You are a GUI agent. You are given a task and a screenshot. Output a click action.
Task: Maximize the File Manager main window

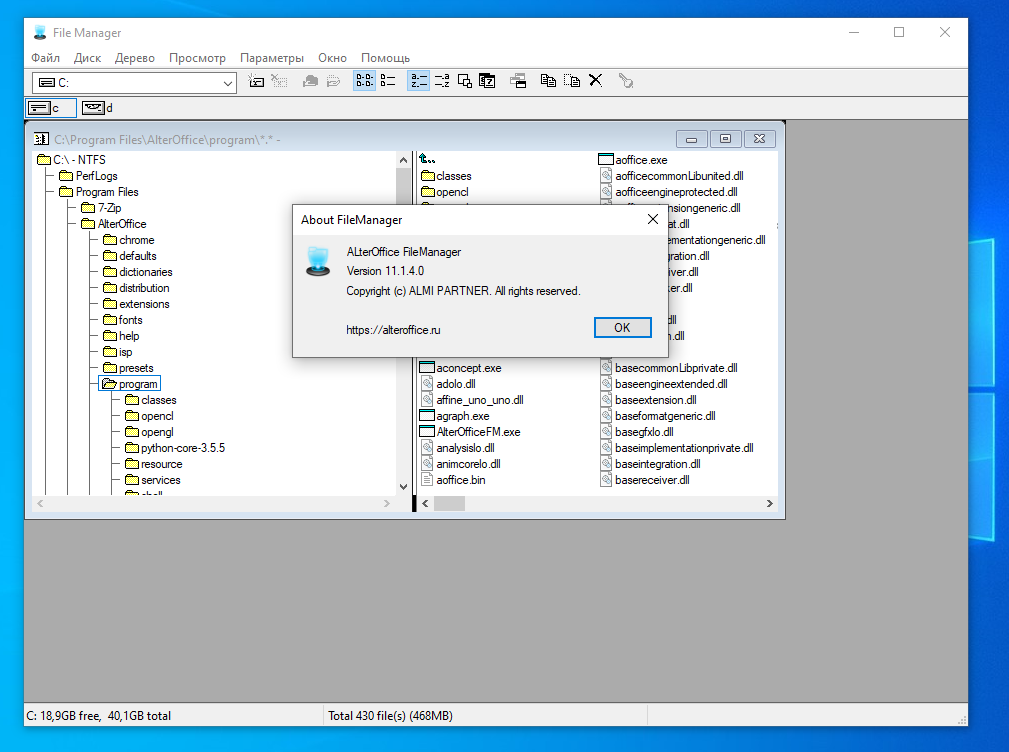pos(899,32)
